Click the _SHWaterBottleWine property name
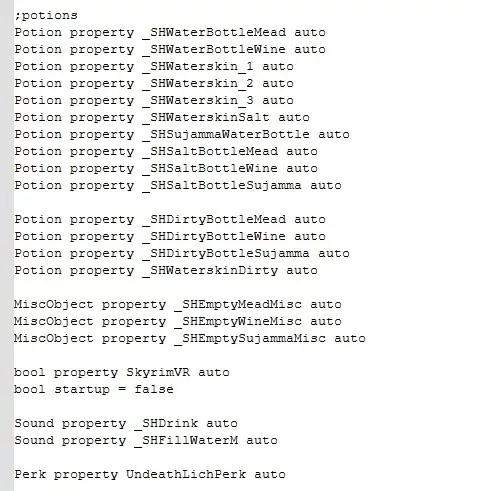 click(214, 50)
